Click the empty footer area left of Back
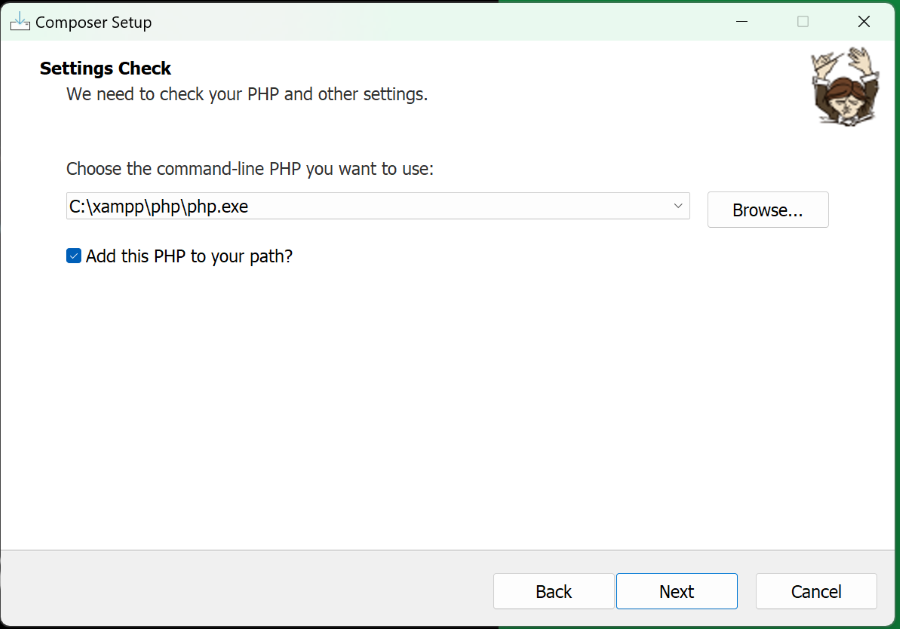900x629 pixels. [x=250, y=590]
